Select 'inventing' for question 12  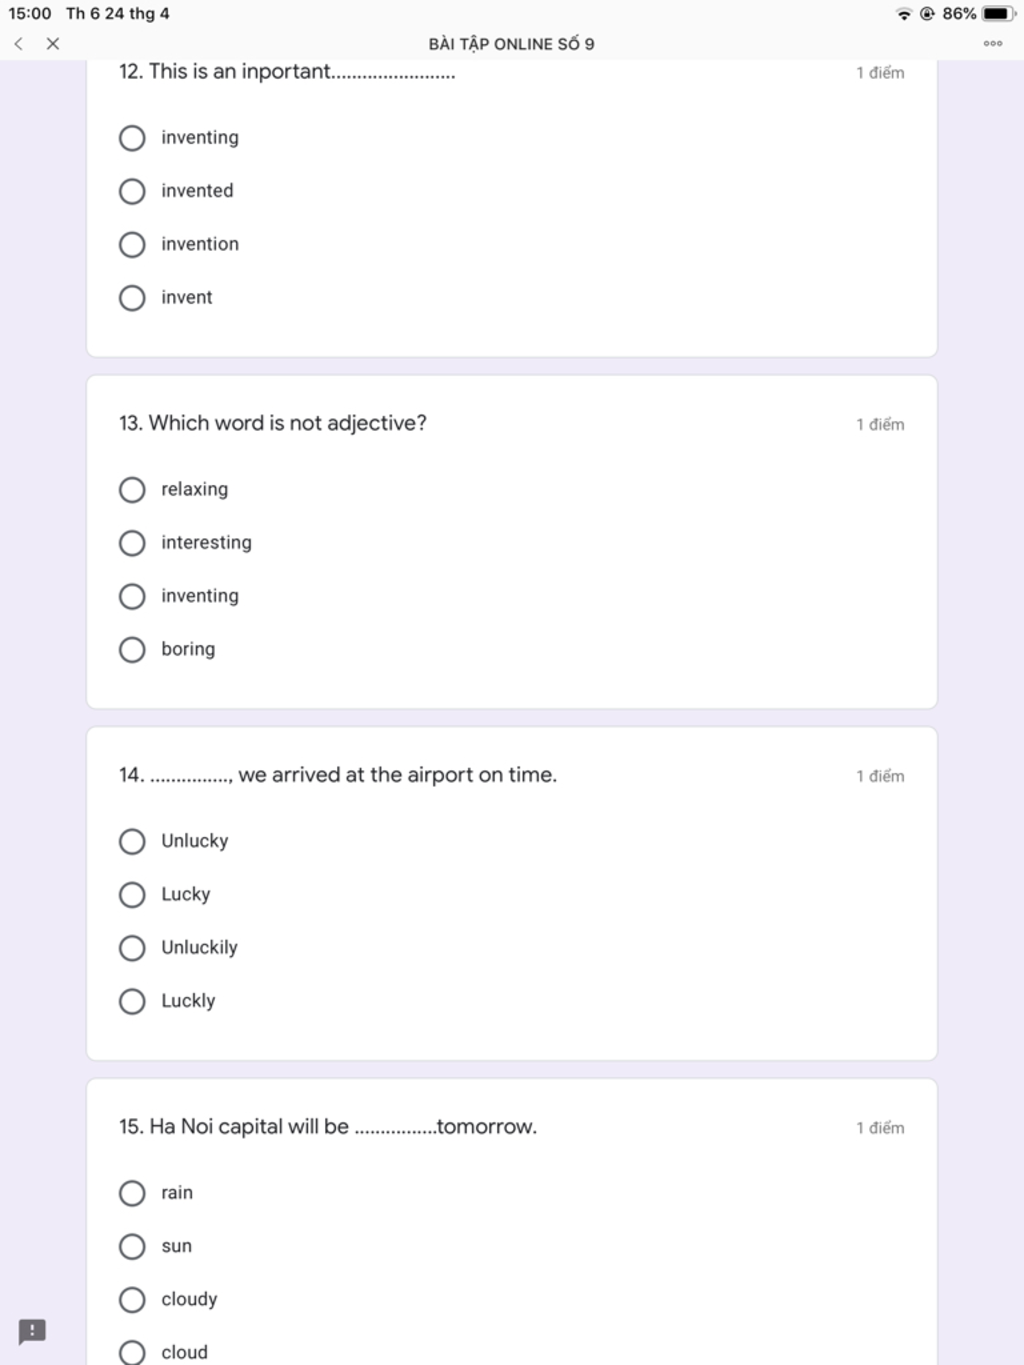pyautogui.click(x=132, y=138)
